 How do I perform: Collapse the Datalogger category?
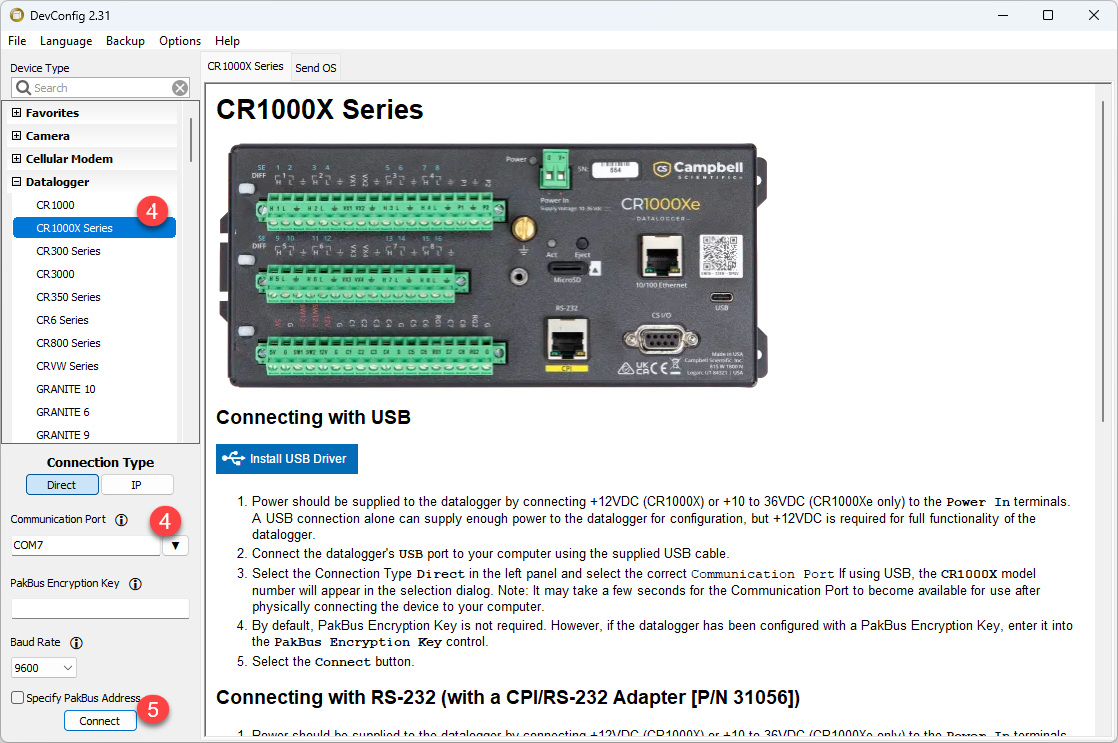pos(17,182)
